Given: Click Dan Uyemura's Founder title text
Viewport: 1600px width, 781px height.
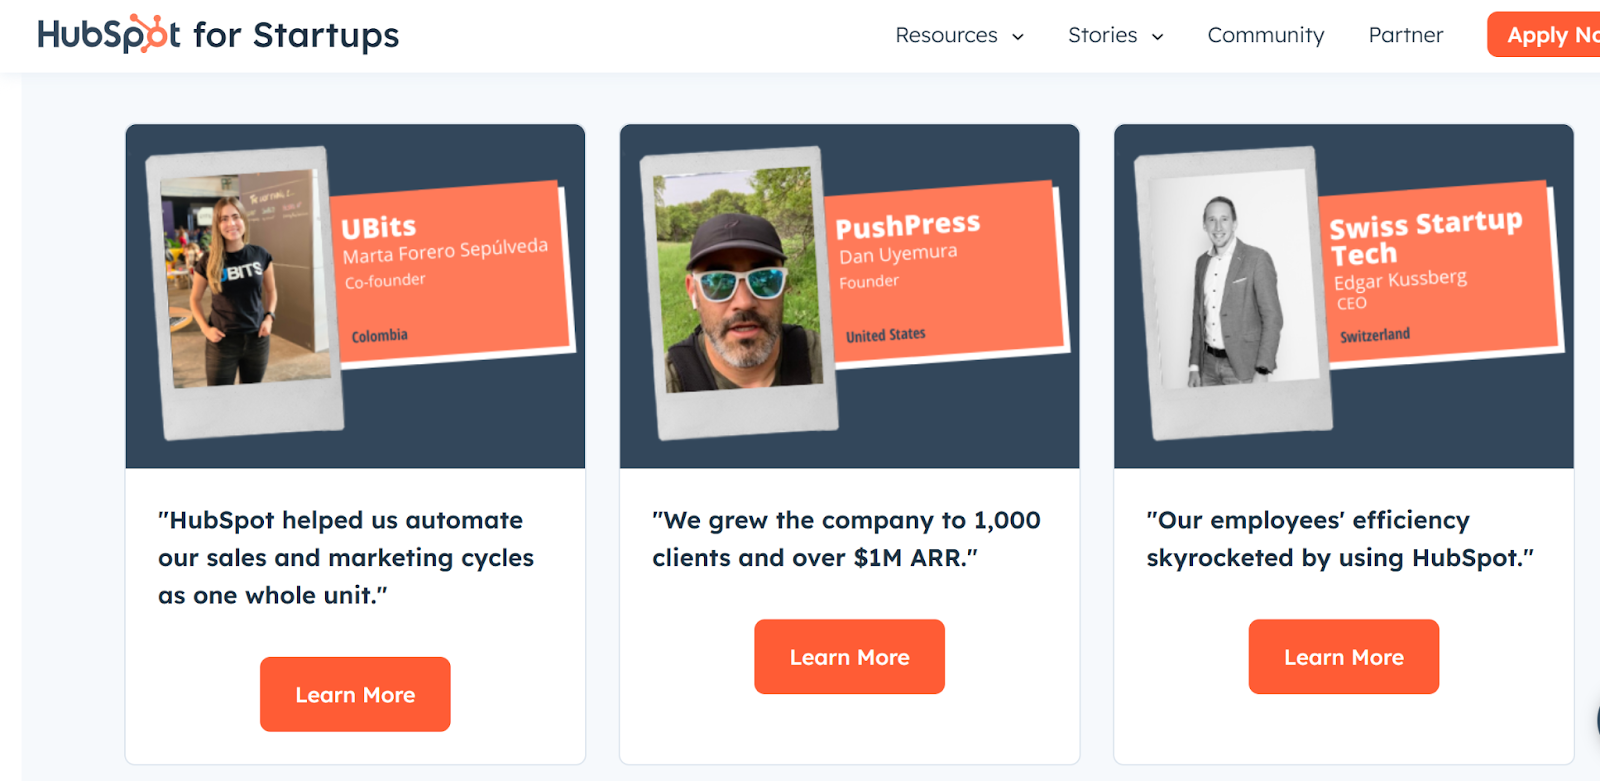Looking at the screenshot, I should [869, 282].
